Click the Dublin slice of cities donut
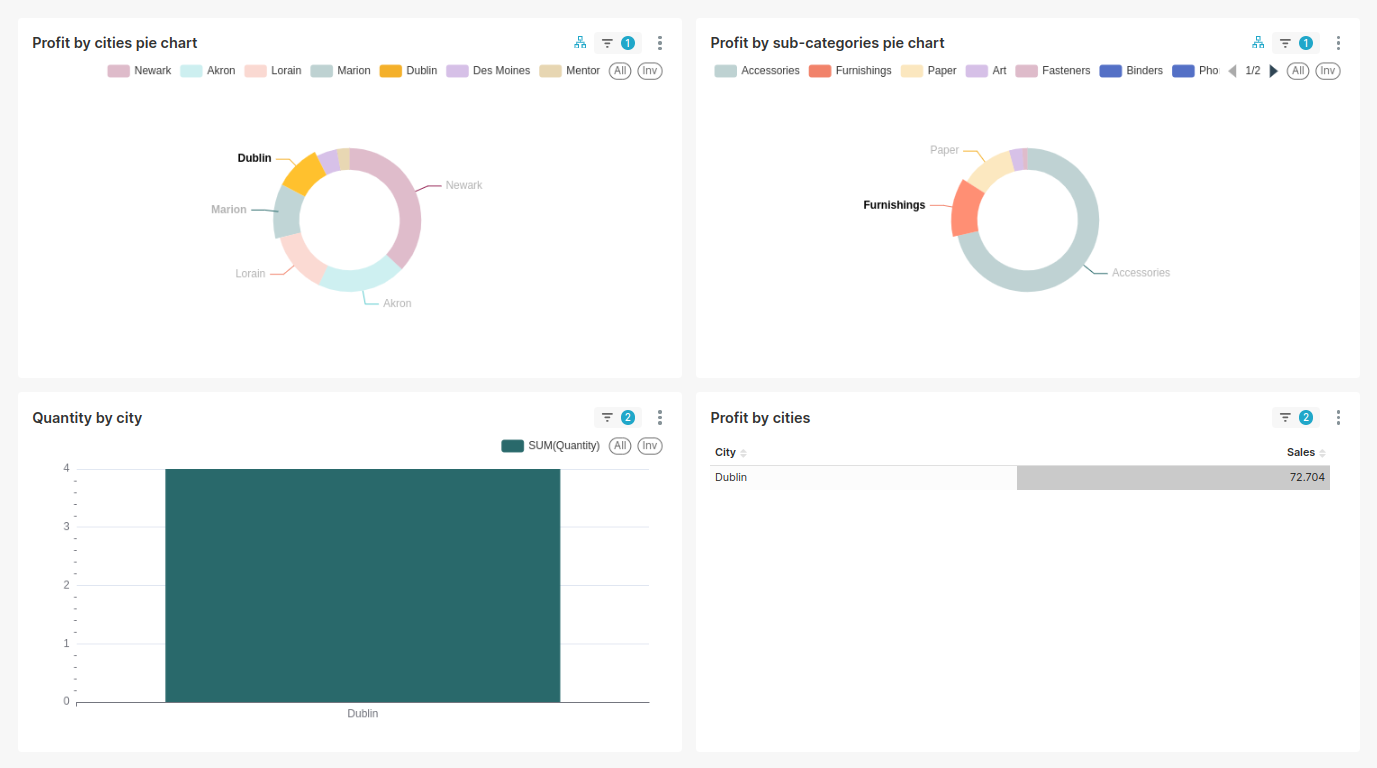 click(x=304, y=174)
